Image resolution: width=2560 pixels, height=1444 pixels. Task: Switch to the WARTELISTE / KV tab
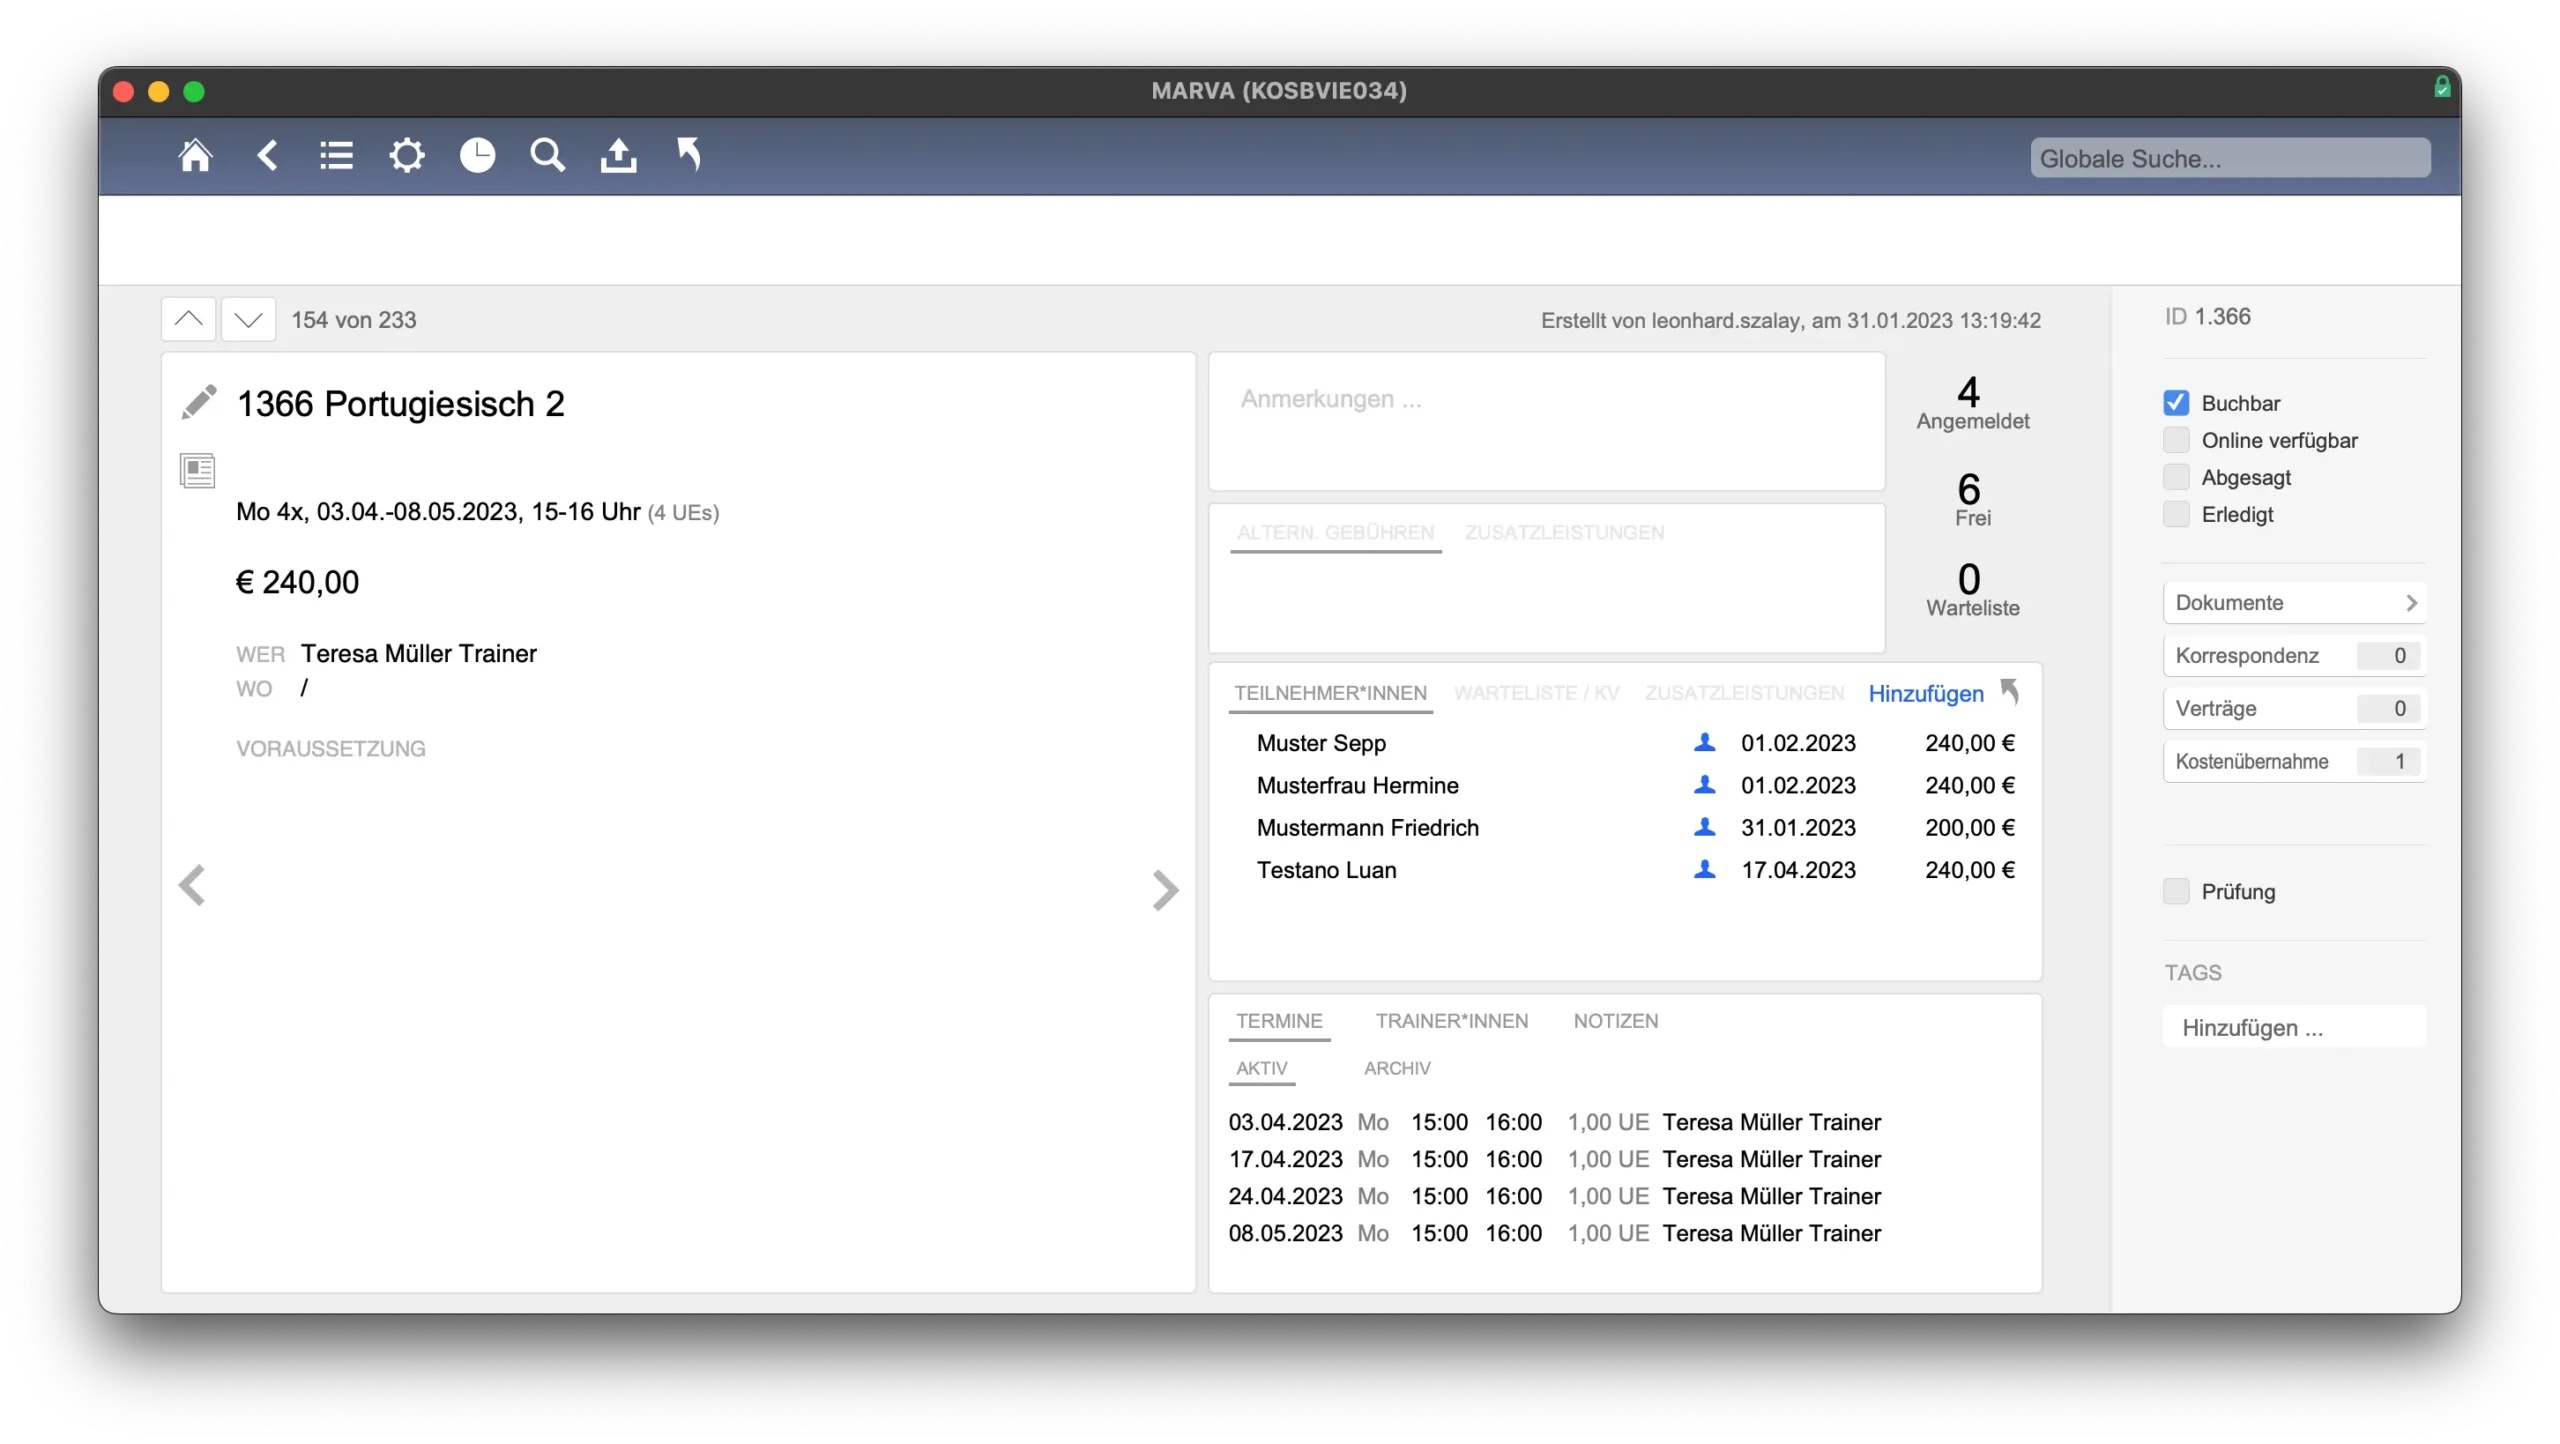tap(1537, 692)
